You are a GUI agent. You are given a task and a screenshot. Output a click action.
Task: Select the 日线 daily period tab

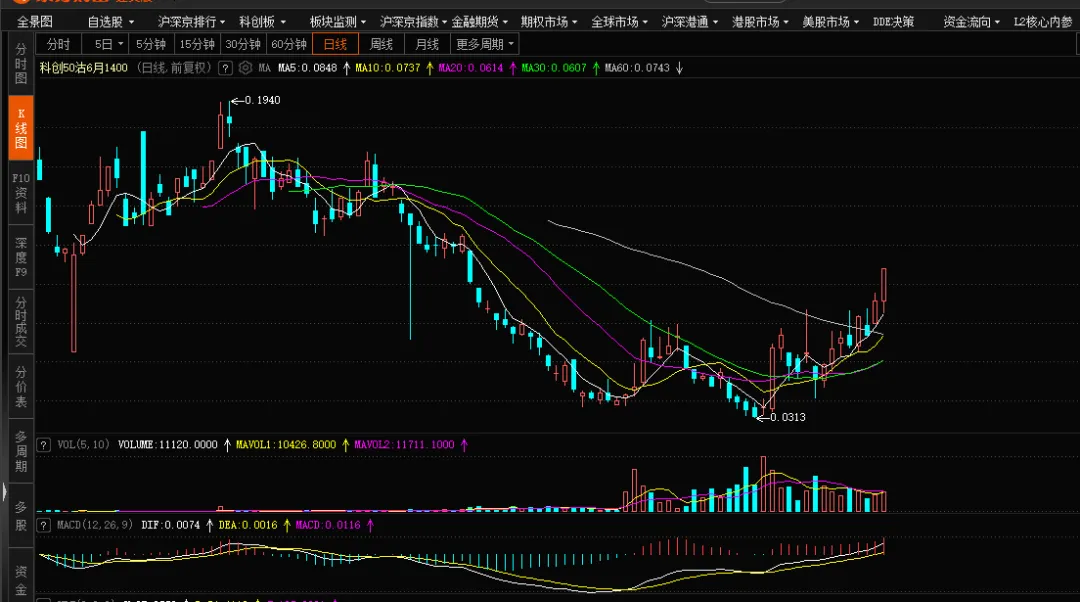[x=335, y=44]
